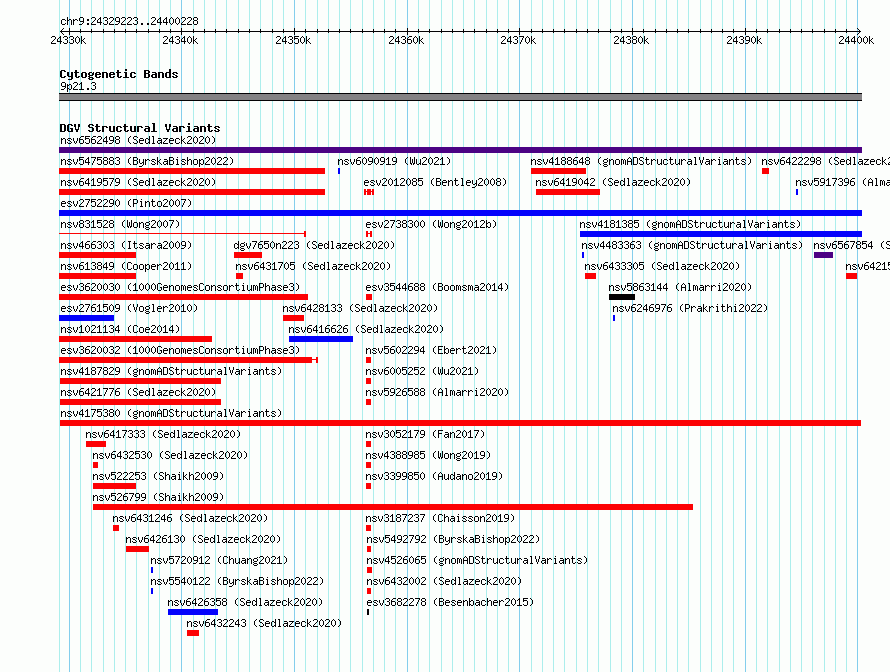Click the nsv6562498 (Sedlazeck2020) label

(138, 140)
